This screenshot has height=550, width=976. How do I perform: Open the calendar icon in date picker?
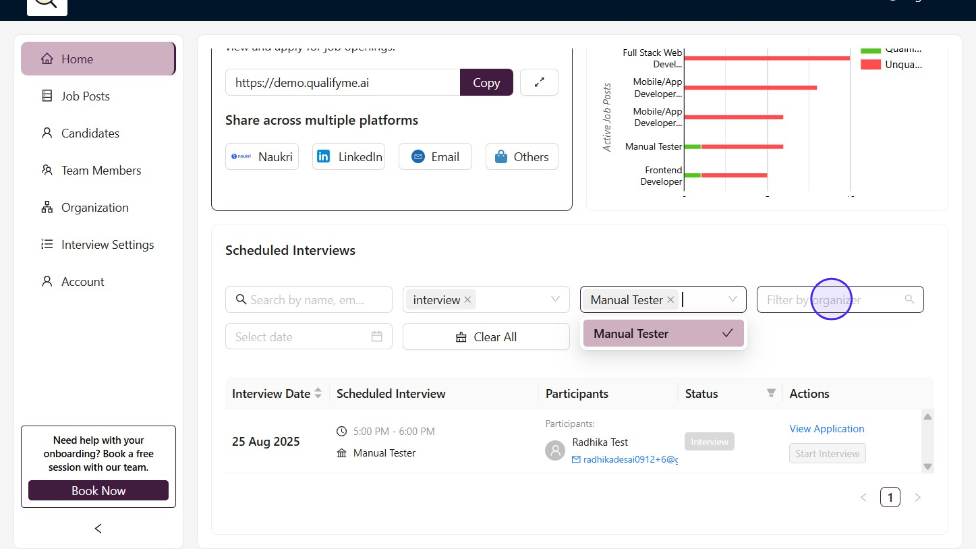pos(377,337)
